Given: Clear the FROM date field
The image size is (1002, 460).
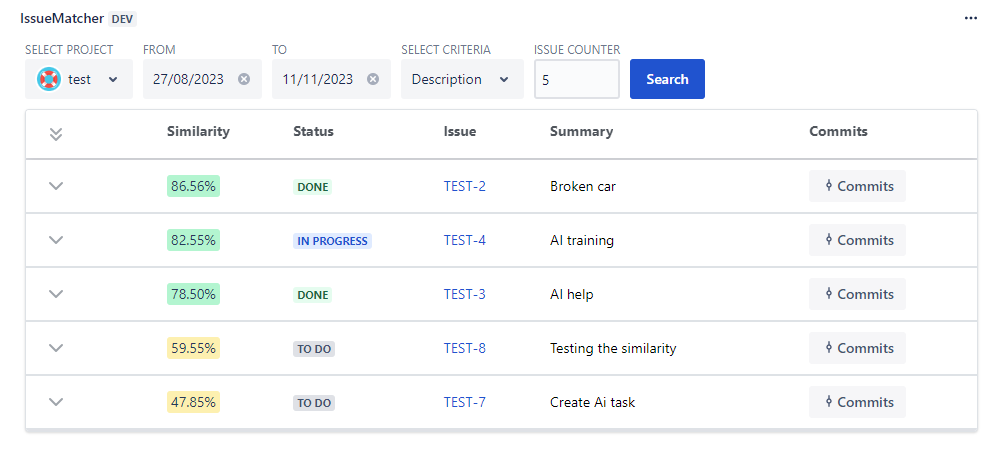Looking at the screenshot, I should pyautogui.click(x=244, y=79).
